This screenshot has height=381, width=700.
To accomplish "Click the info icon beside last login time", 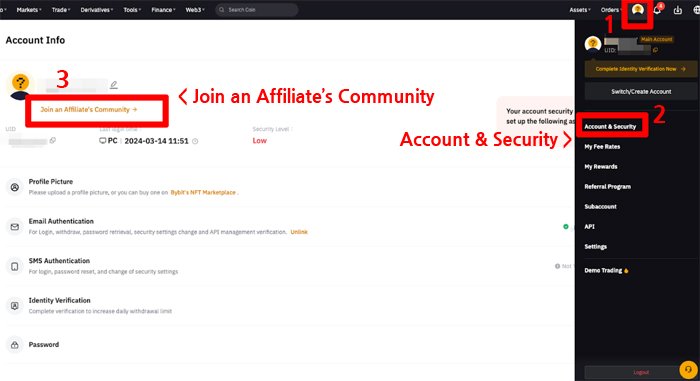I will tap(195, 141).
